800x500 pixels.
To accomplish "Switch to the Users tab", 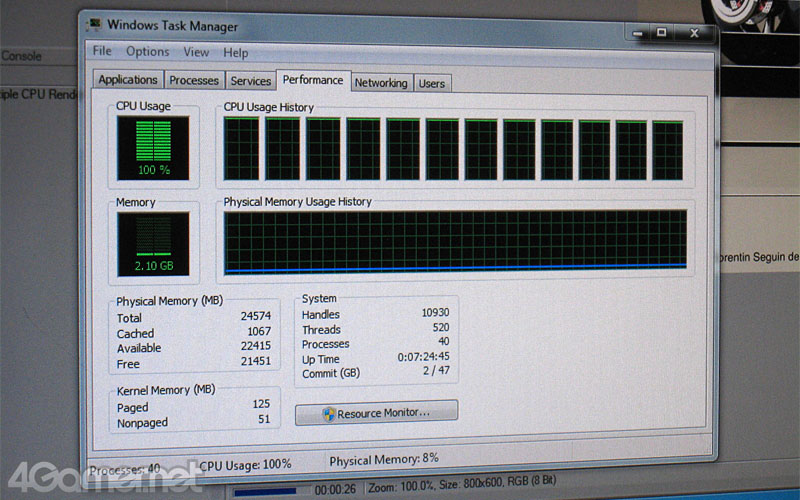I will pos(432,83).
